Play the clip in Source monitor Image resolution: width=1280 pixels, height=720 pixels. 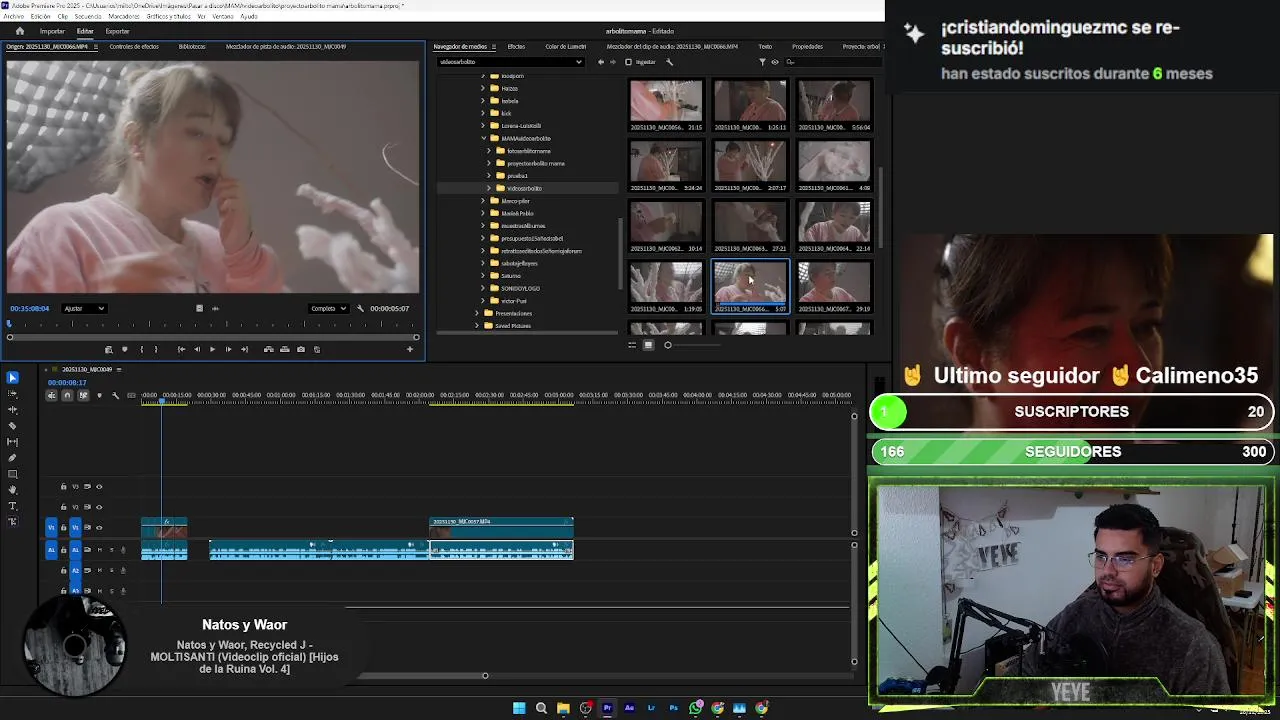tap(212, 349)
